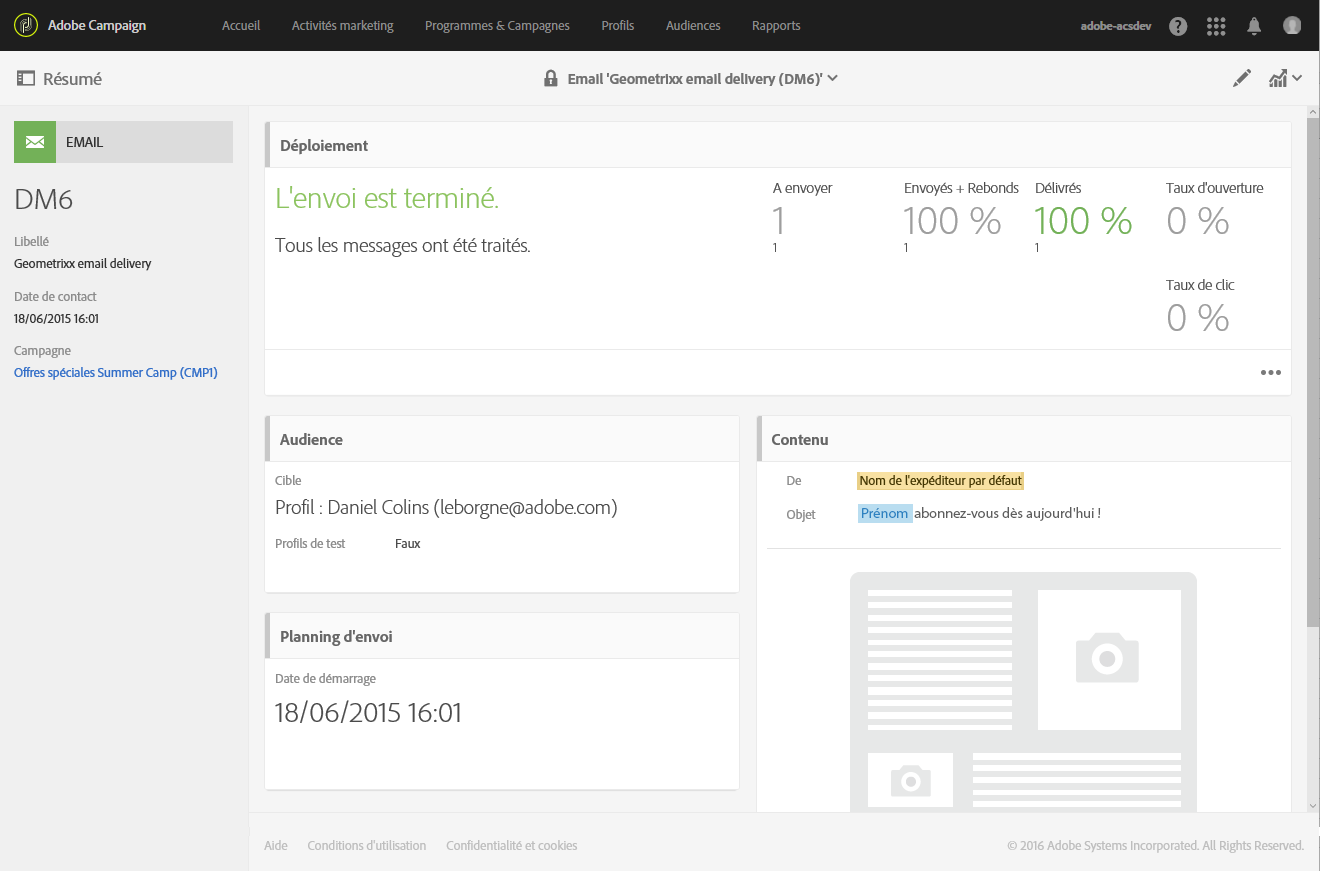
Task: Click the padlock icon beside the email title
Action: (550, 78)
